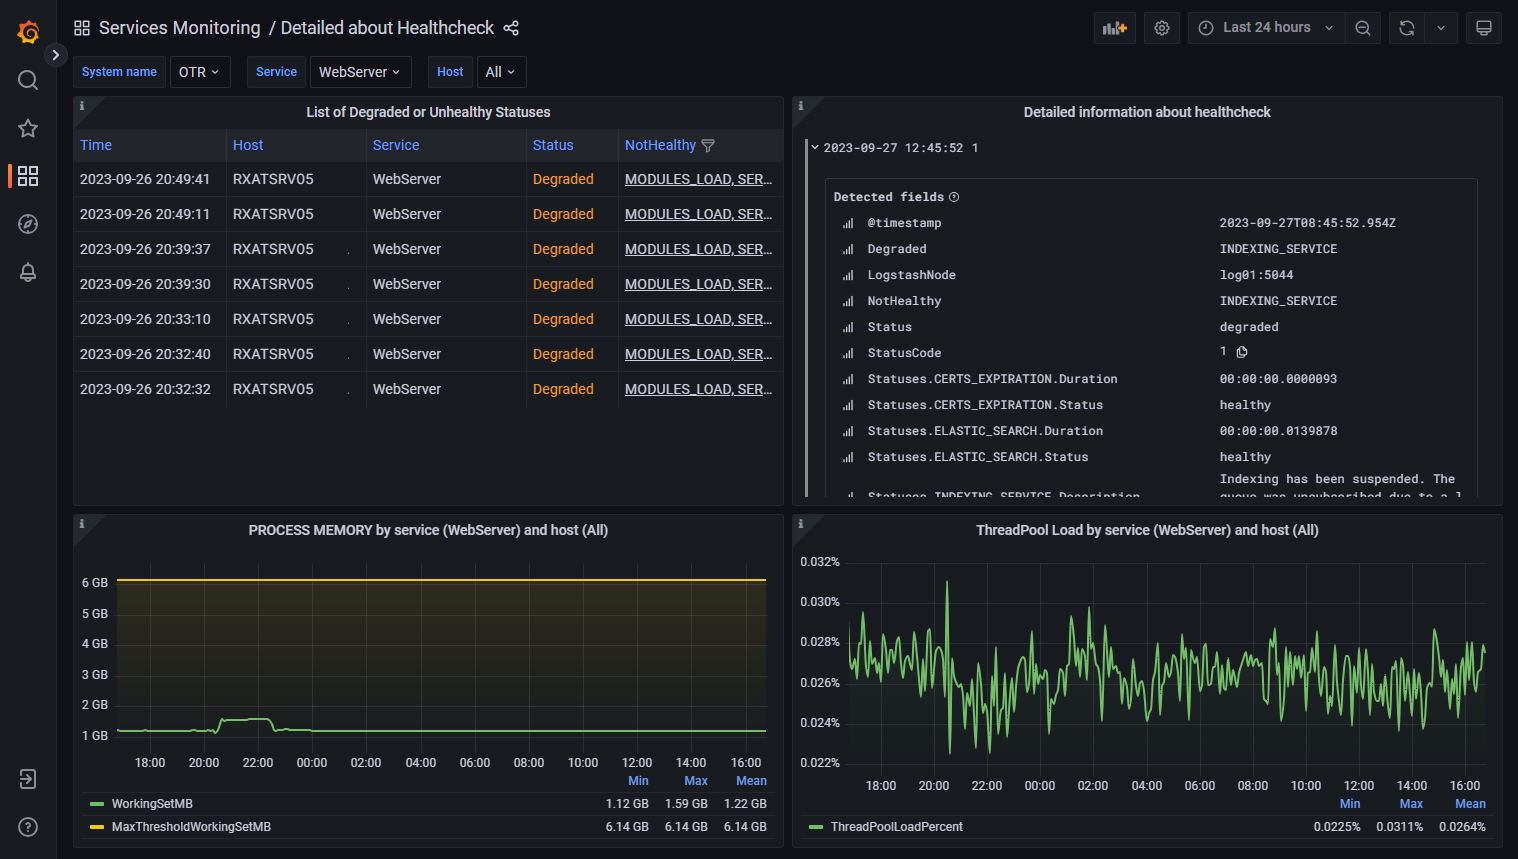Open the Alerting bell icon

pos(28,272)
